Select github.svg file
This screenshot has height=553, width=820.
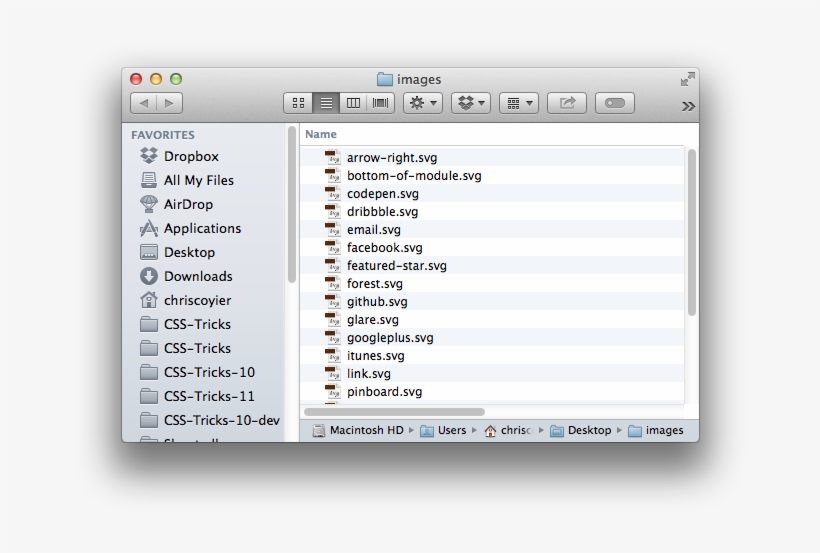(492, 301)
